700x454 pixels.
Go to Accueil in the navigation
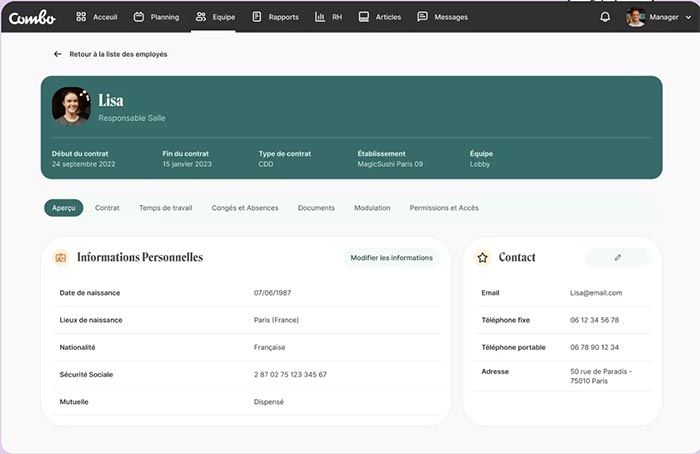pyautogui.click(x=97, y=17)
